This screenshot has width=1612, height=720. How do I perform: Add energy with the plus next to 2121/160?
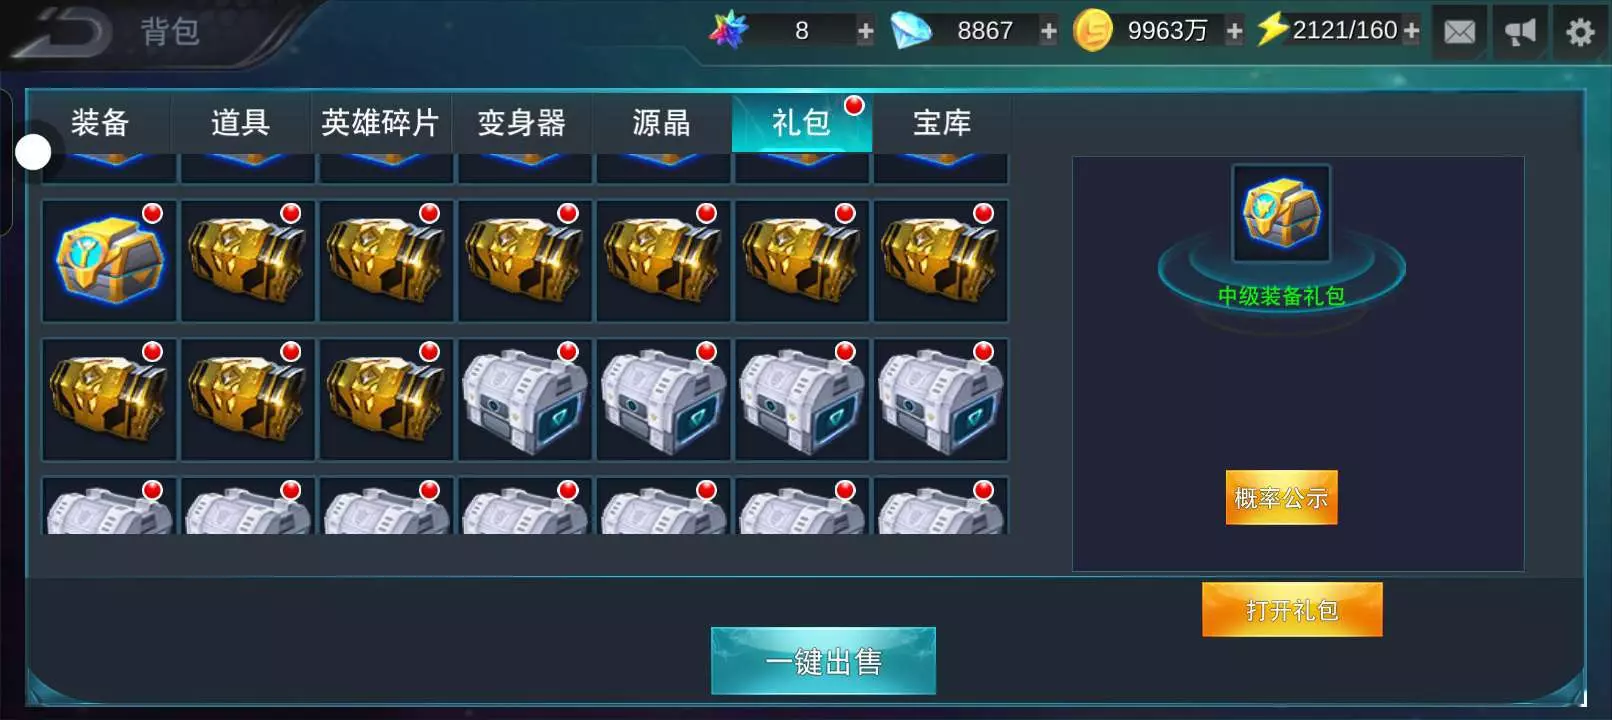[1411, 31]
